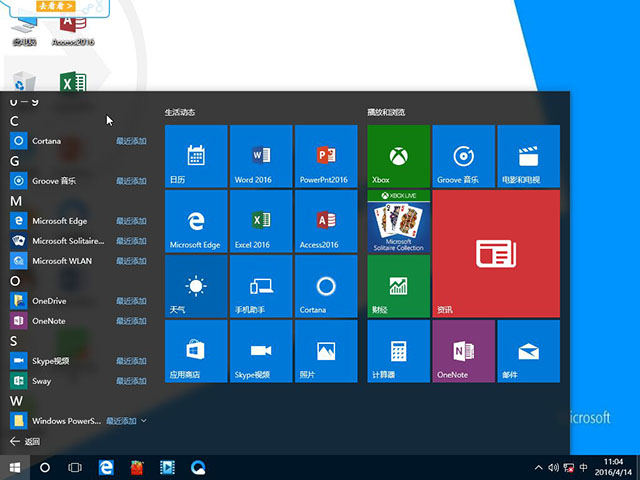
Task: Open the Excel 2016 tile
Action: (x=261, y=221)
